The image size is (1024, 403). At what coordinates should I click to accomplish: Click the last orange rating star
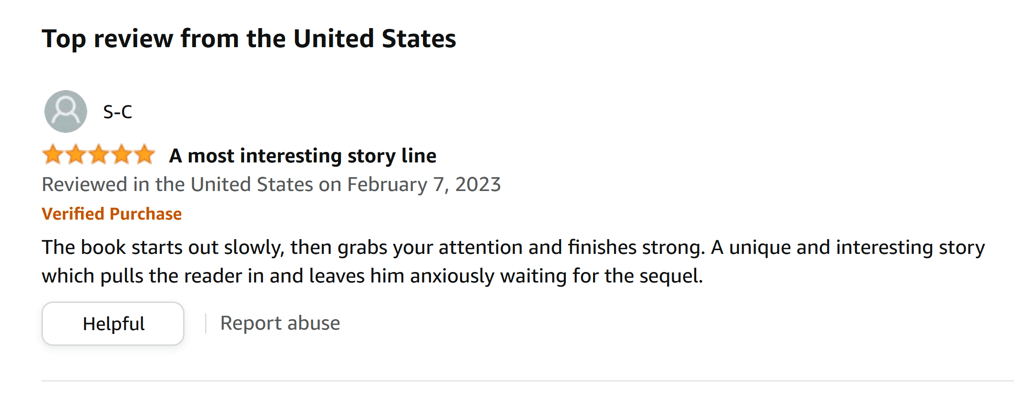pos(144,156)
